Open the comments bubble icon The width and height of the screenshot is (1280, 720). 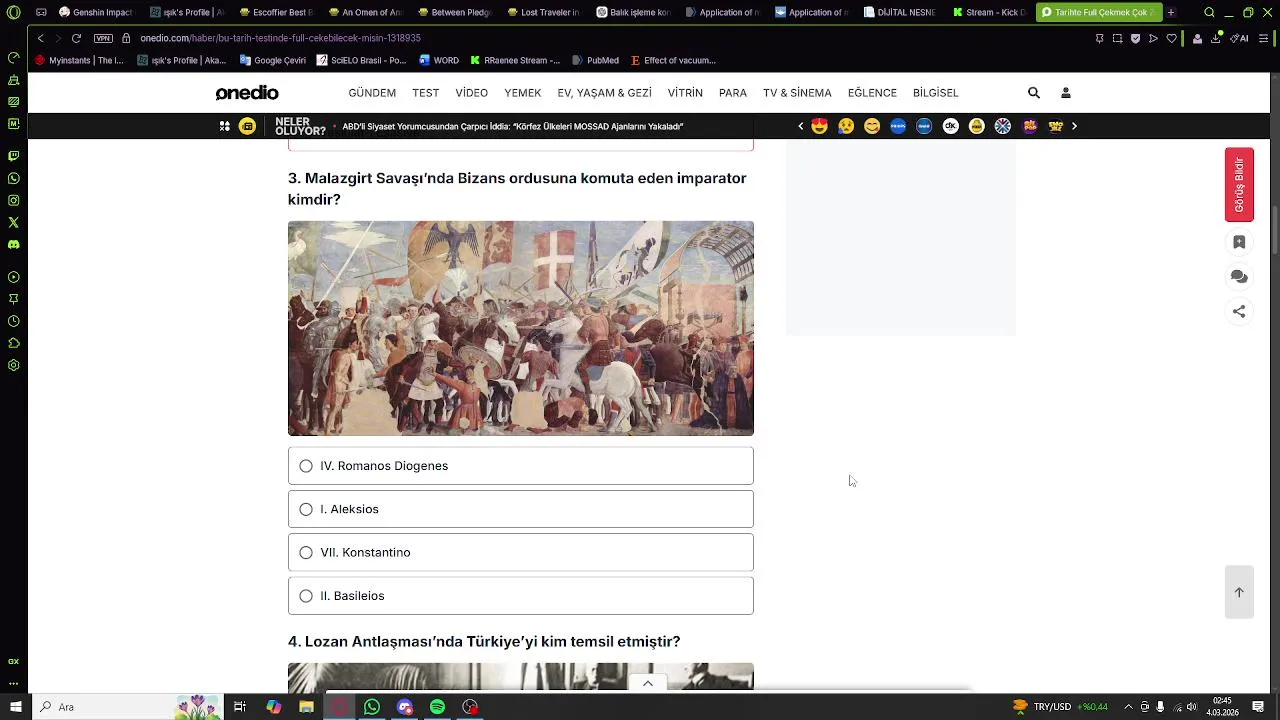1239,277
